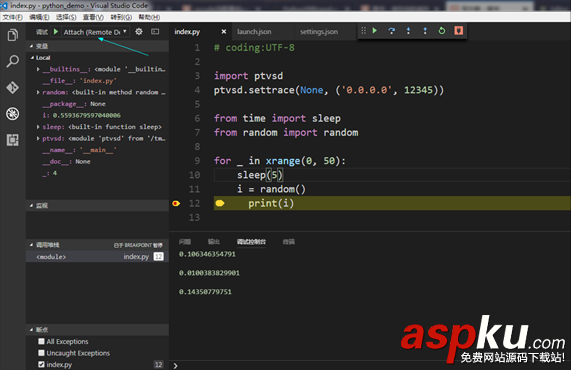Screen dimensions: 571x370
Task: Open the Go menu
Action: coord(121,17)
